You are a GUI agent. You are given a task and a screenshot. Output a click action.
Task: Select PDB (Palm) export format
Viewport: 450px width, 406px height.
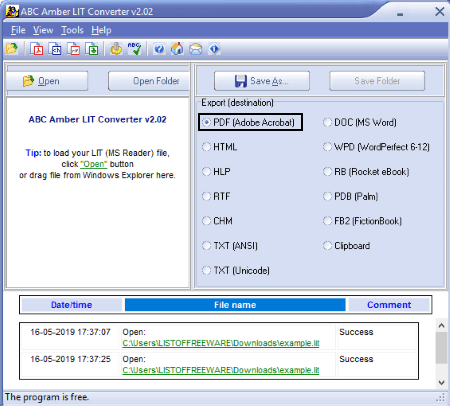point(350,196)
